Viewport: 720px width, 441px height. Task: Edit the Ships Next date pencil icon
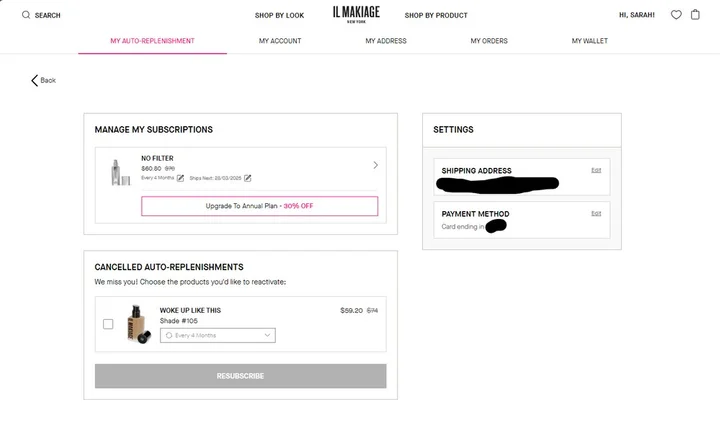[248, 178]
